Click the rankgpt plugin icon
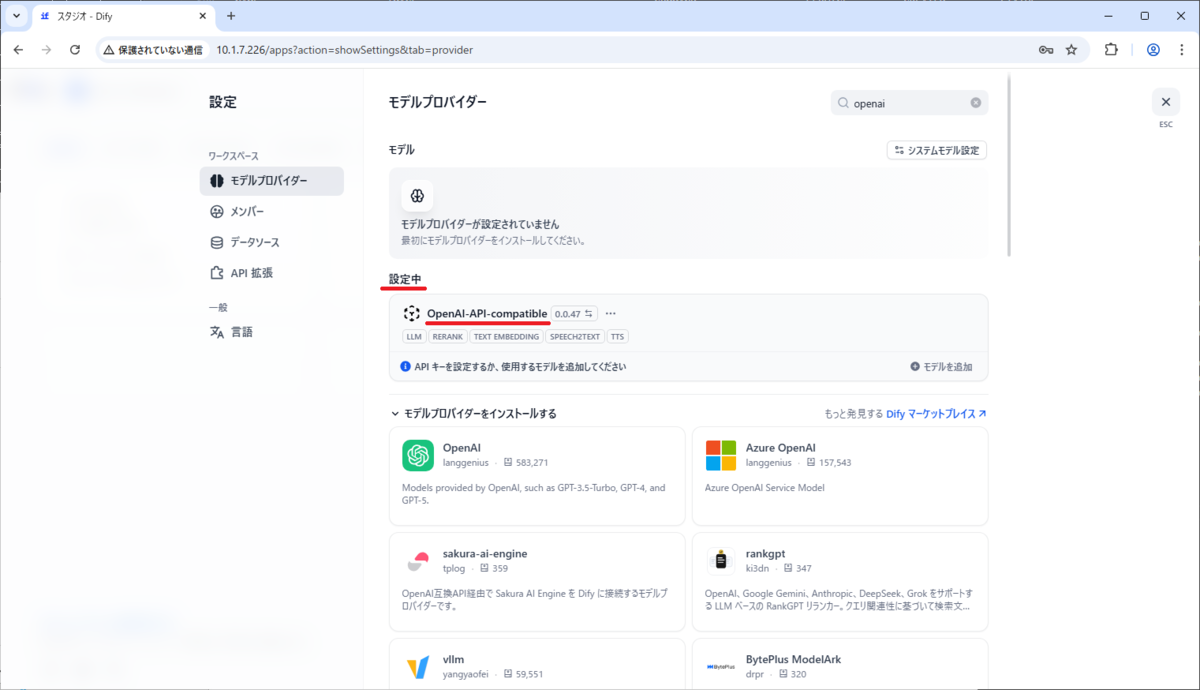The height and width of the screenshot is (690, 1200). coord(720,561)
